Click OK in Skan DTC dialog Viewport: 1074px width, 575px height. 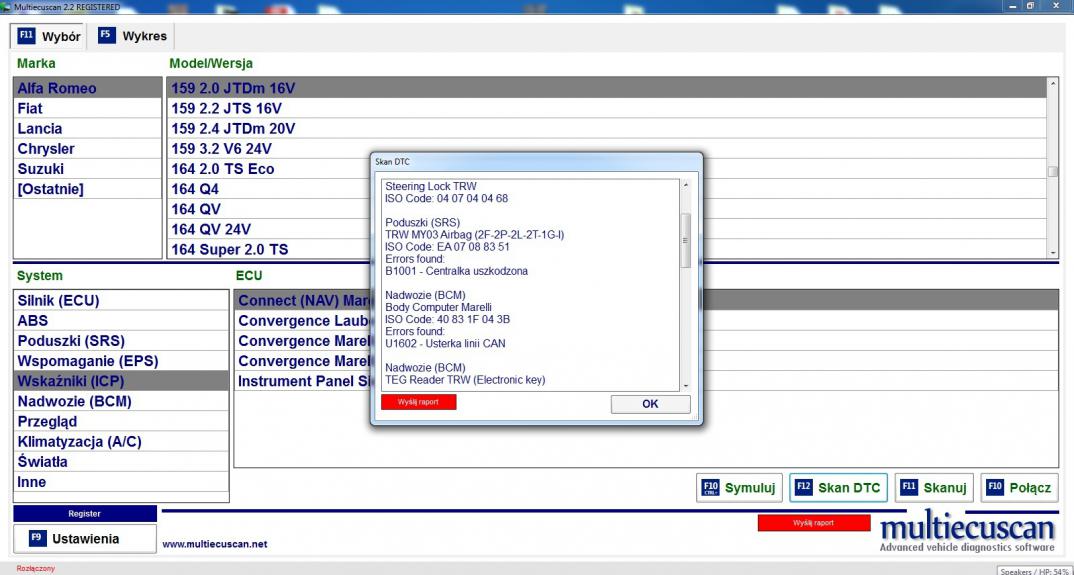(650, 404)
